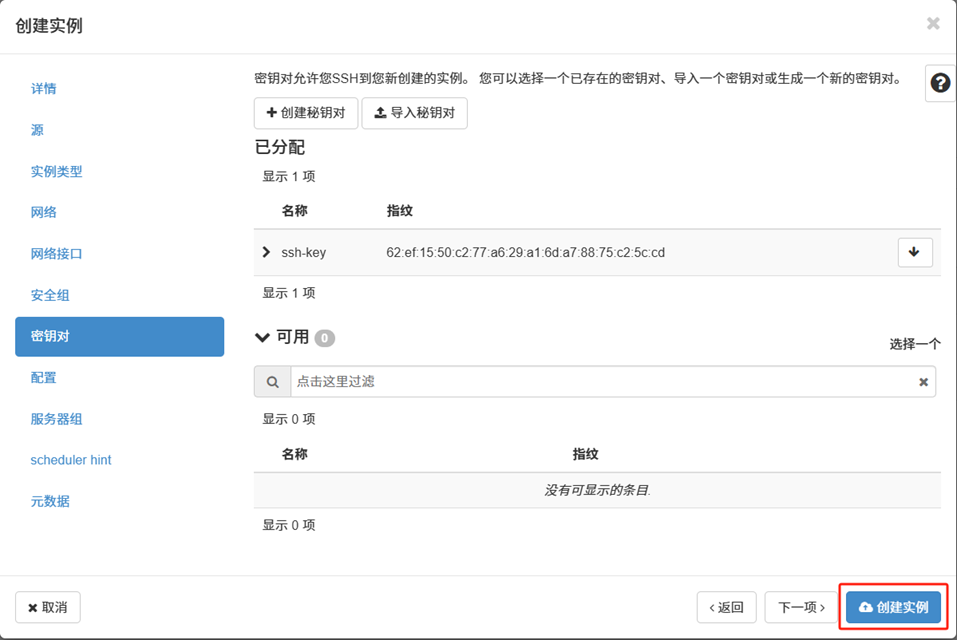Switch to the 元数据 step
The width and height of the screenshot is (957, 640).
(x=50, y=502)
